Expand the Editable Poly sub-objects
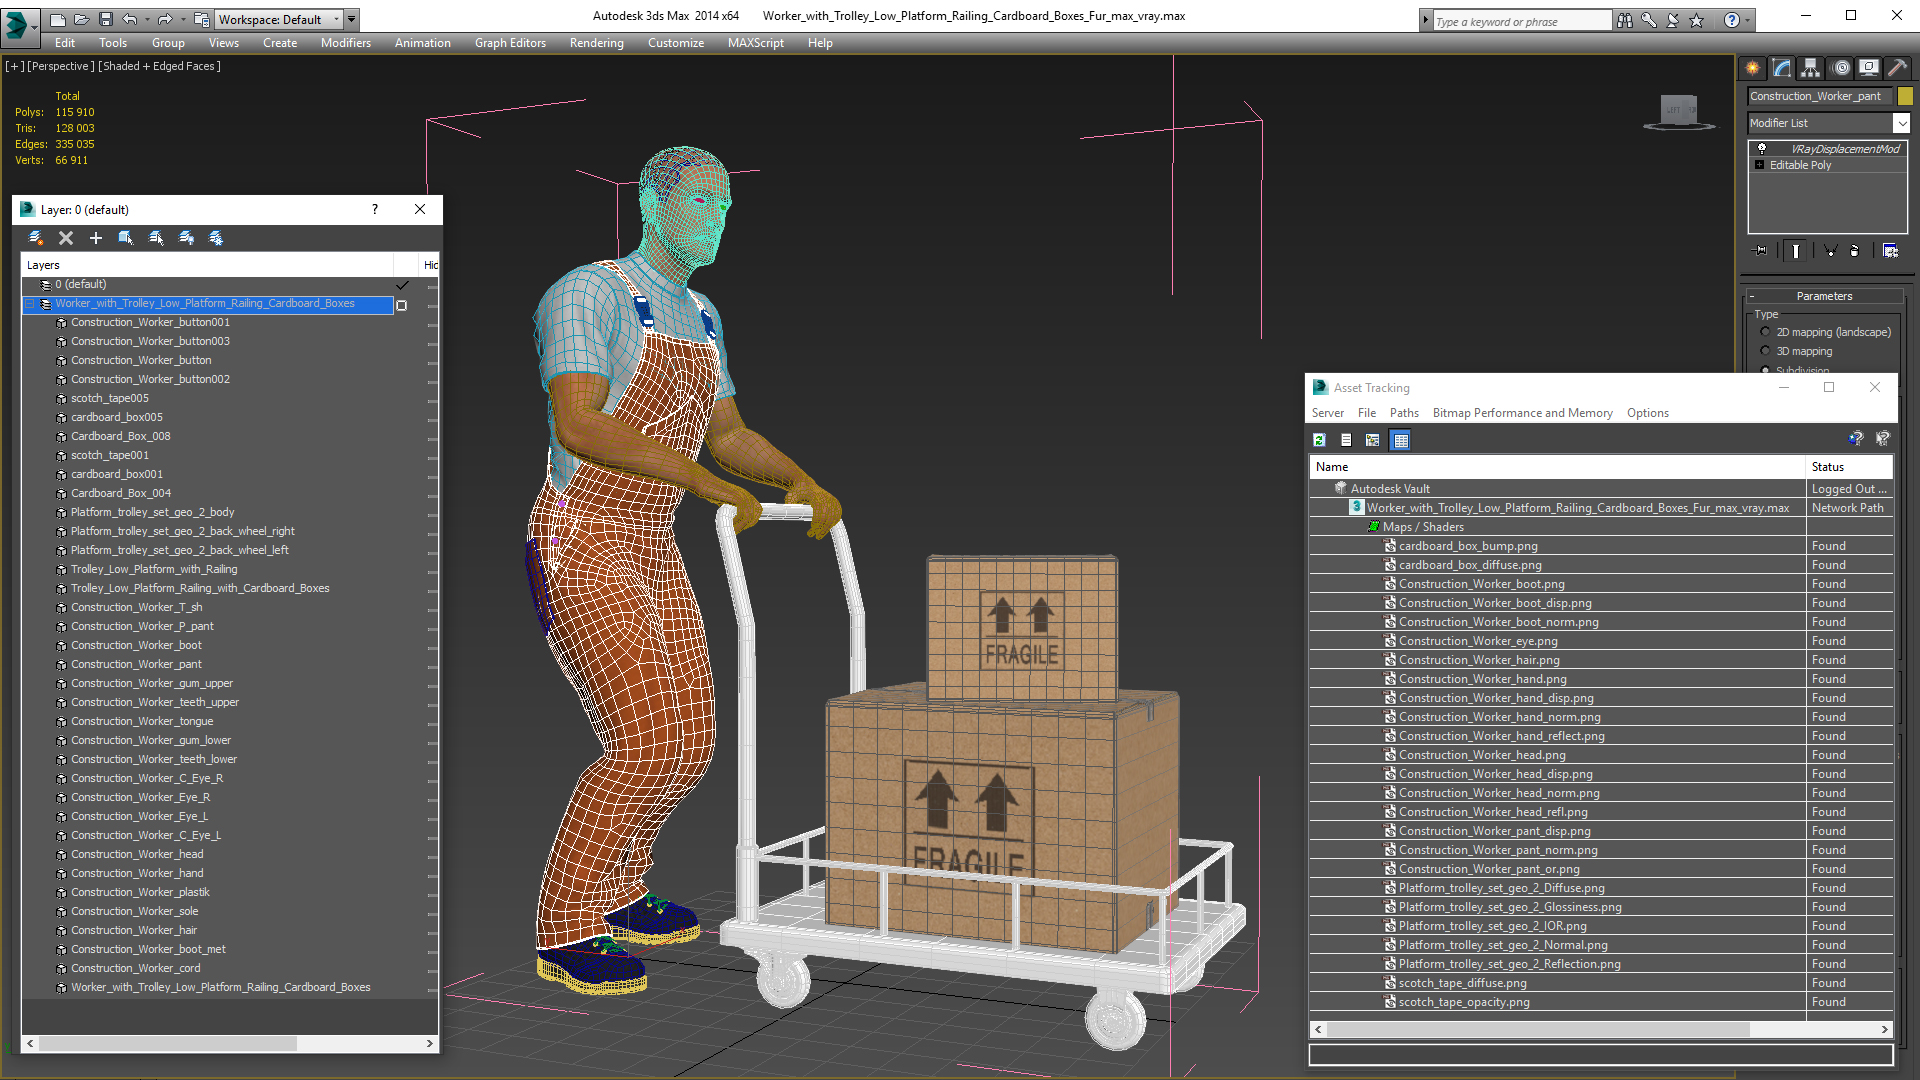1920x1080 pixels. click(x=1759, y=165)
